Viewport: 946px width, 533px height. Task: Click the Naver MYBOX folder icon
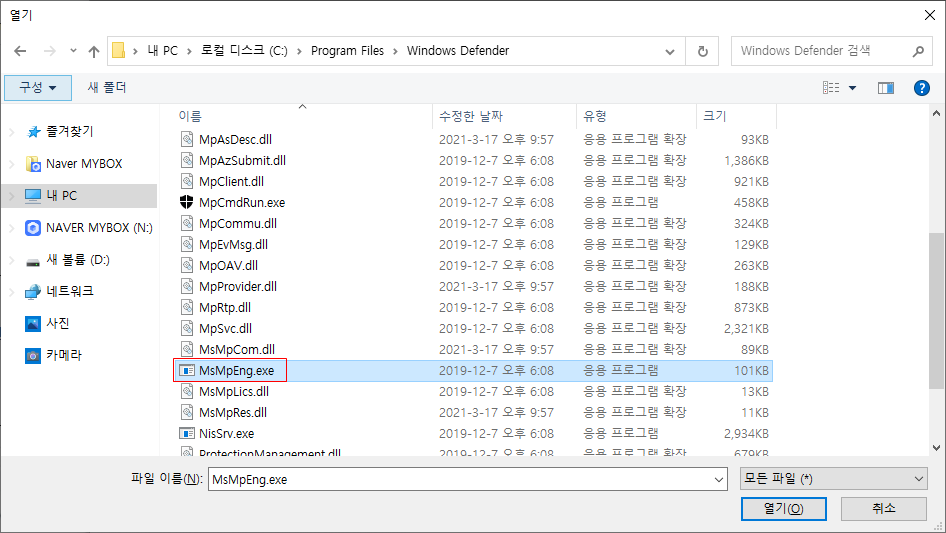(33, 164)
